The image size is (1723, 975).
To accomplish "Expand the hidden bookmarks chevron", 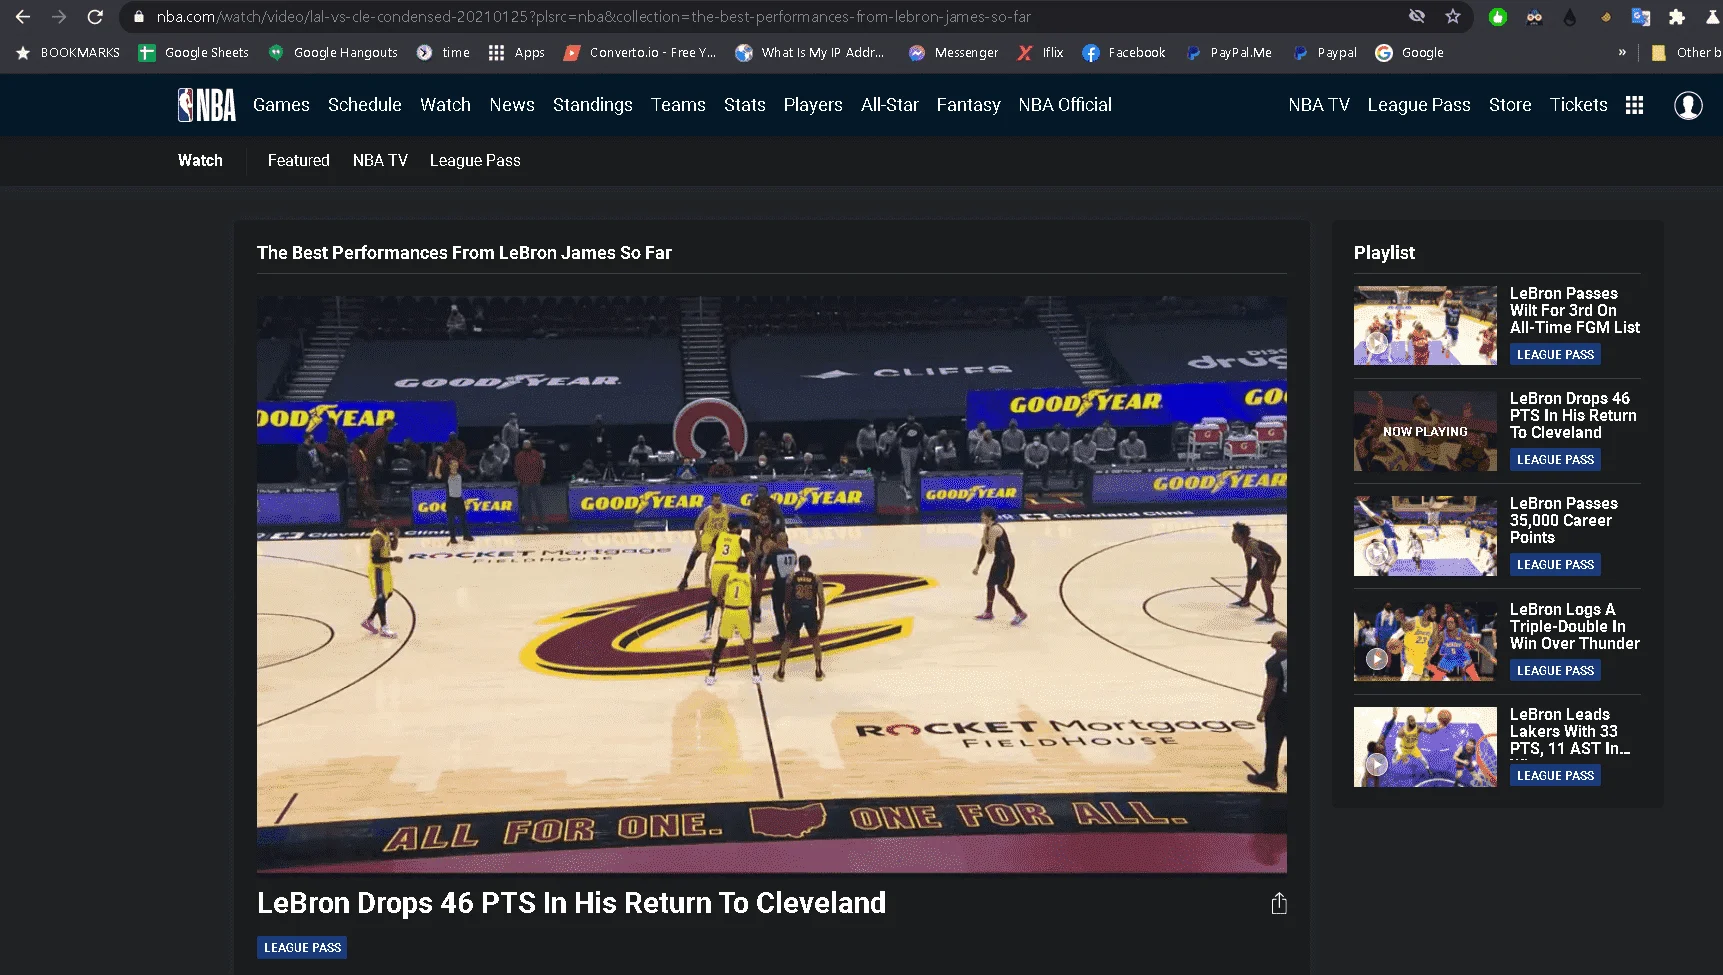I will tap(1622, 53).
